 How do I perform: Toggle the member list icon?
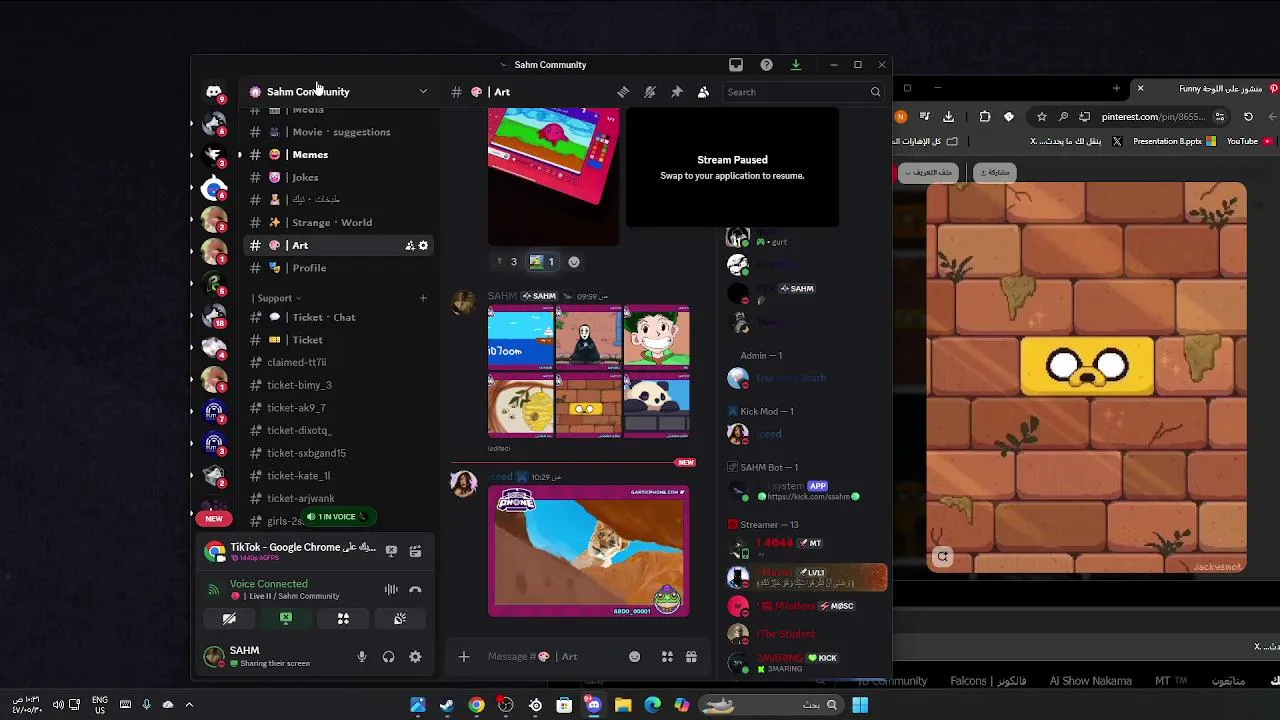tap(703, 92)
